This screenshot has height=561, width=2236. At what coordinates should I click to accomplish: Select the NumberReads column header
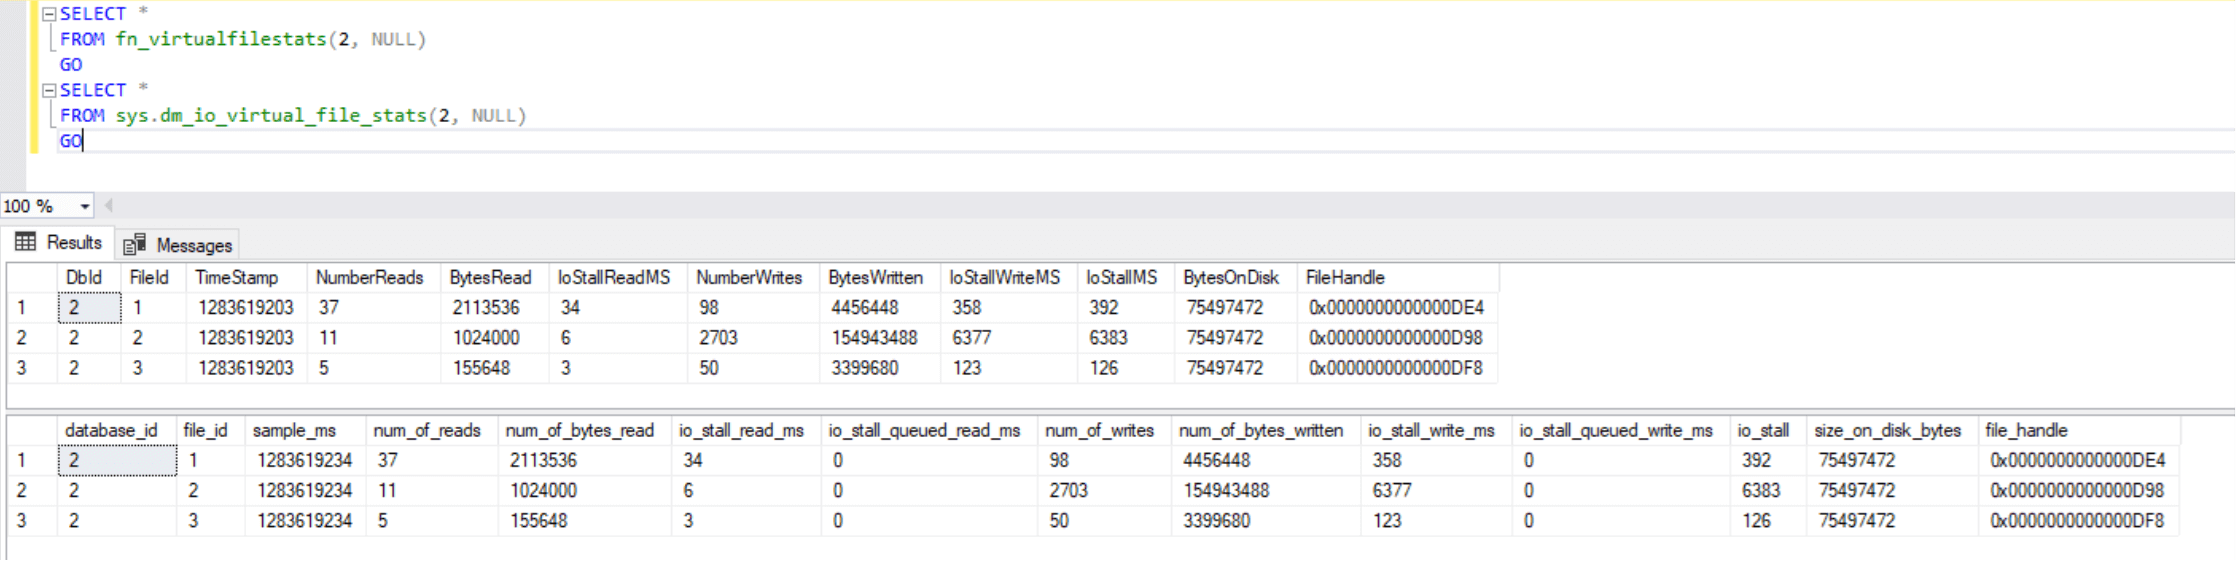(369, 278)
